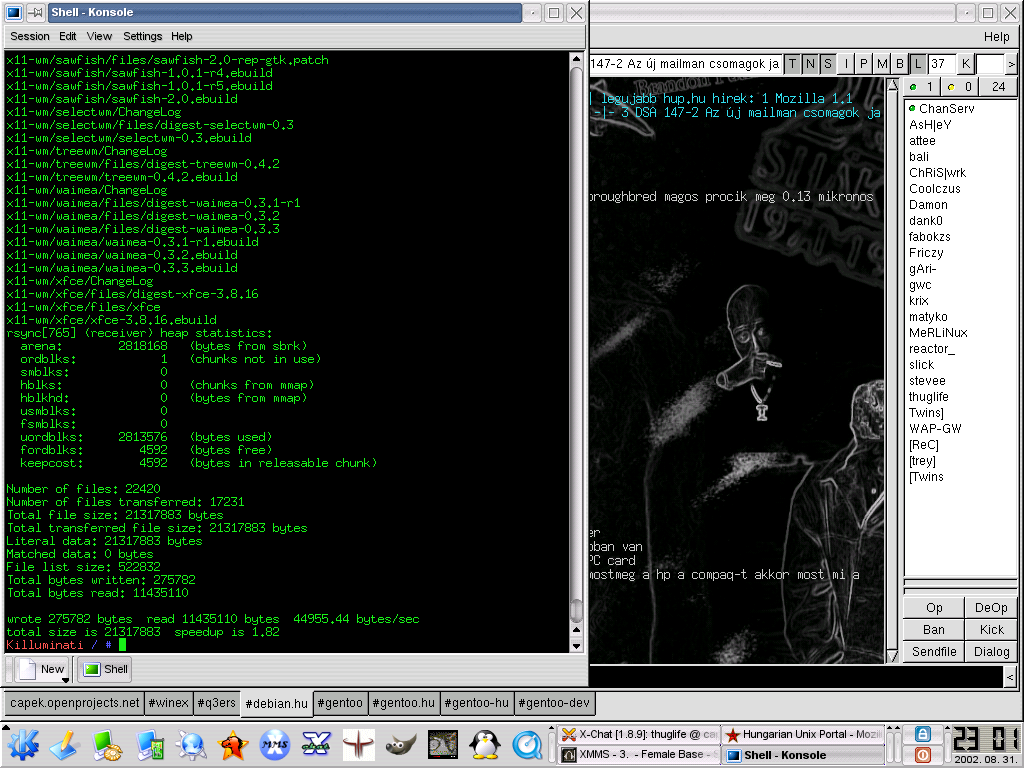
Task: Click the user limit field showing 37
Action: click(x=941, y=63)
